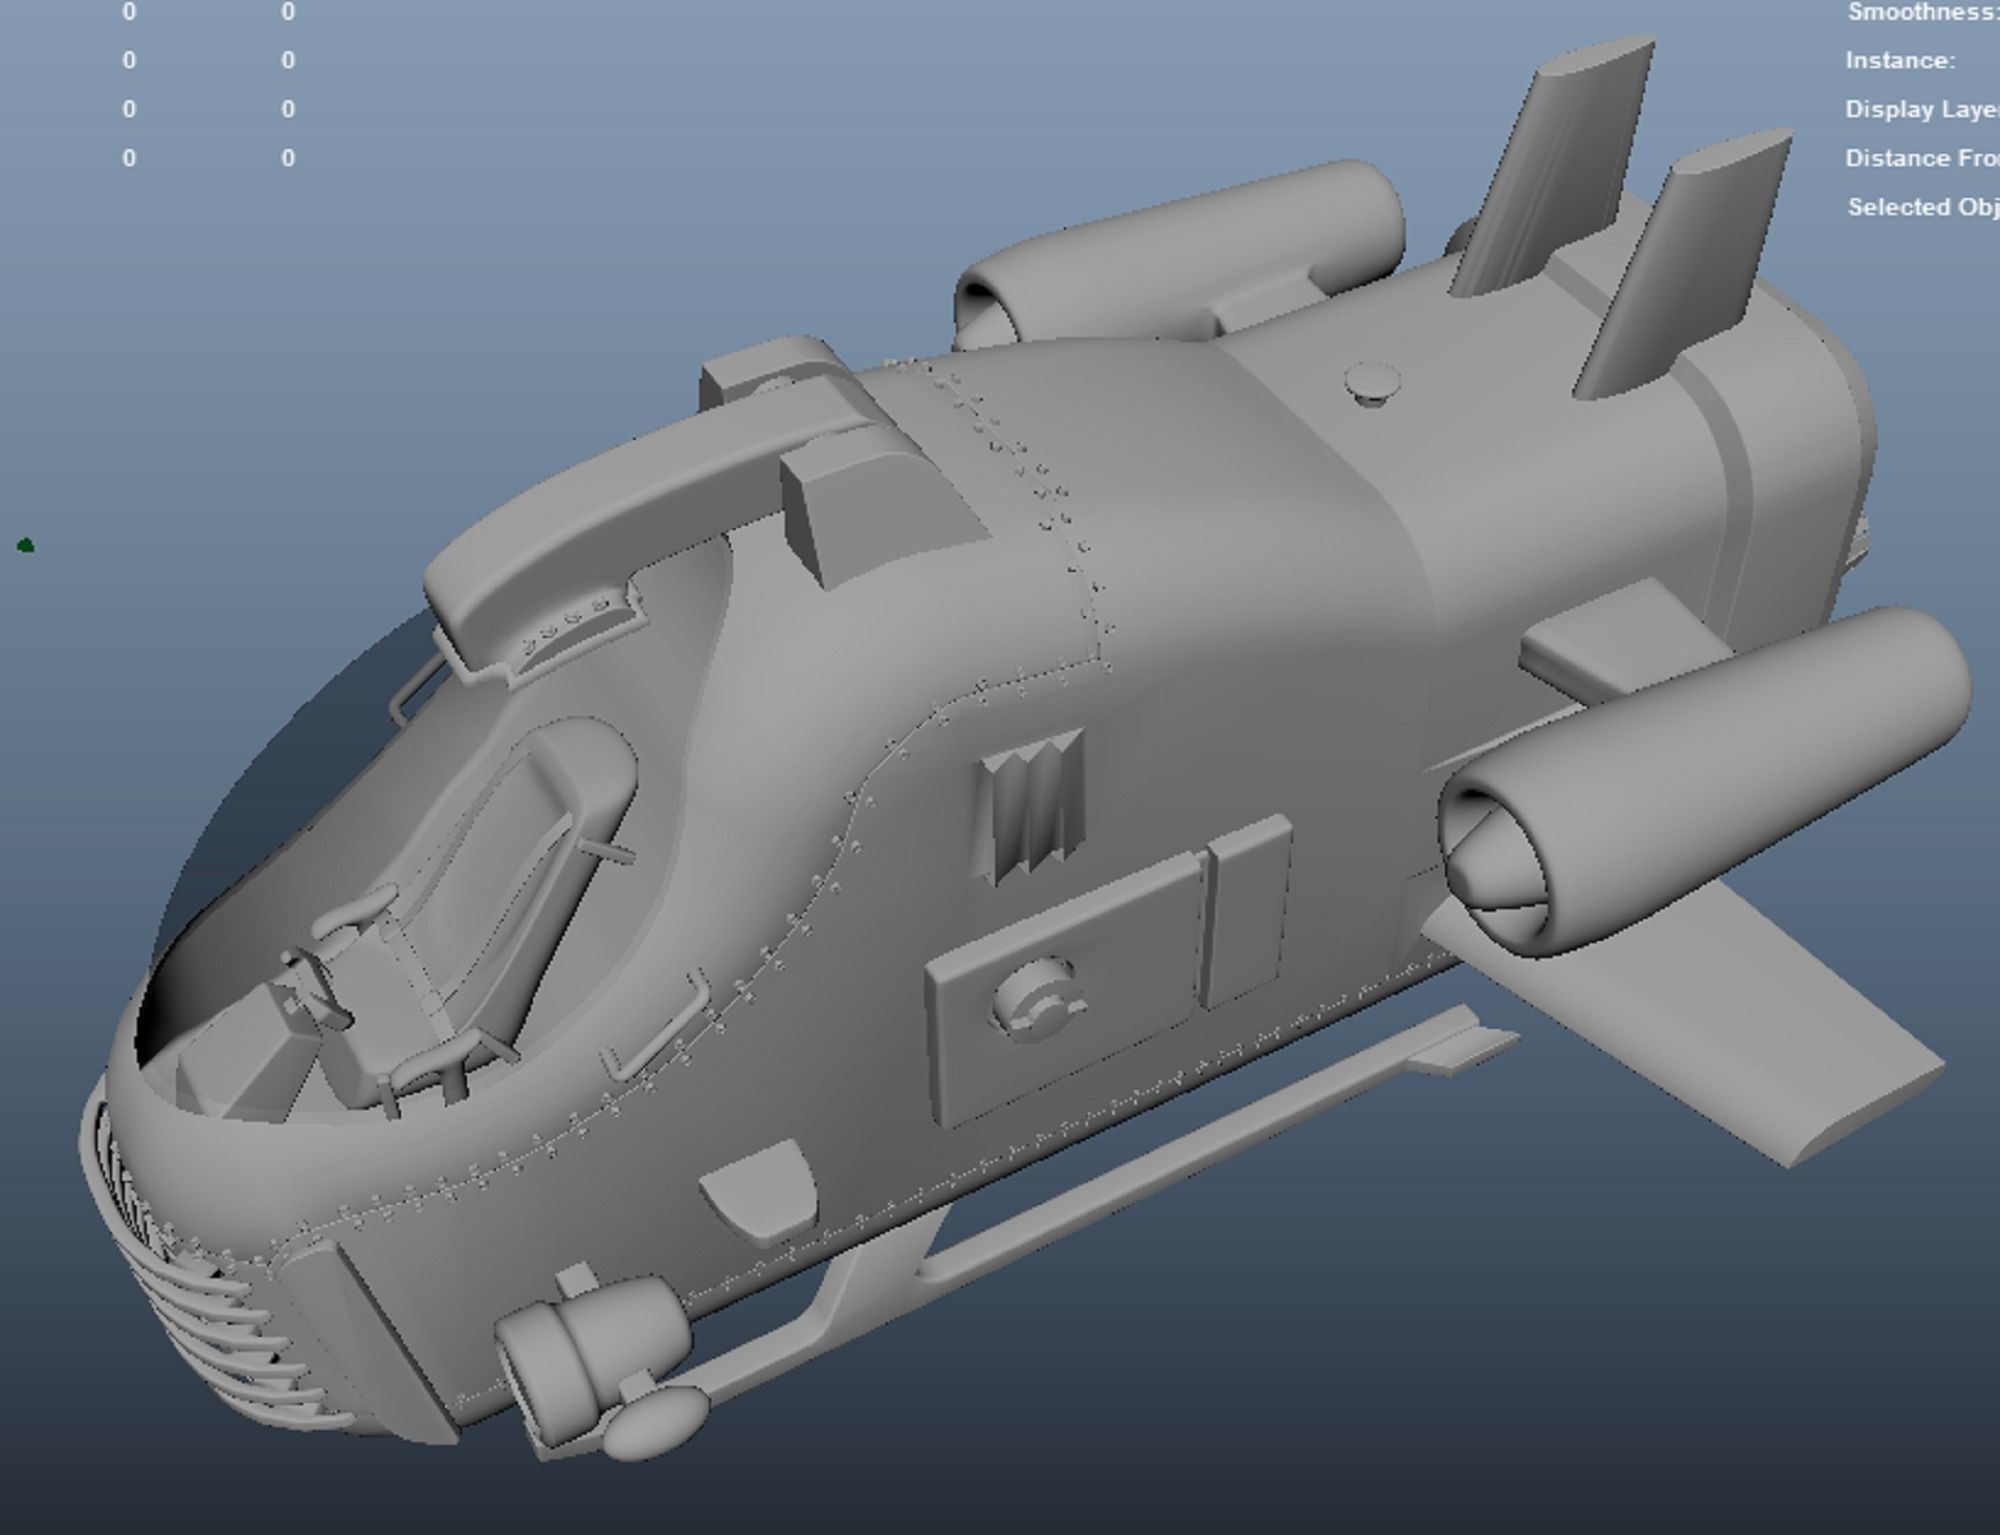Click the small green origin marker
The width and height of the screenshot is (2000, 1535).
pos(26,545)
